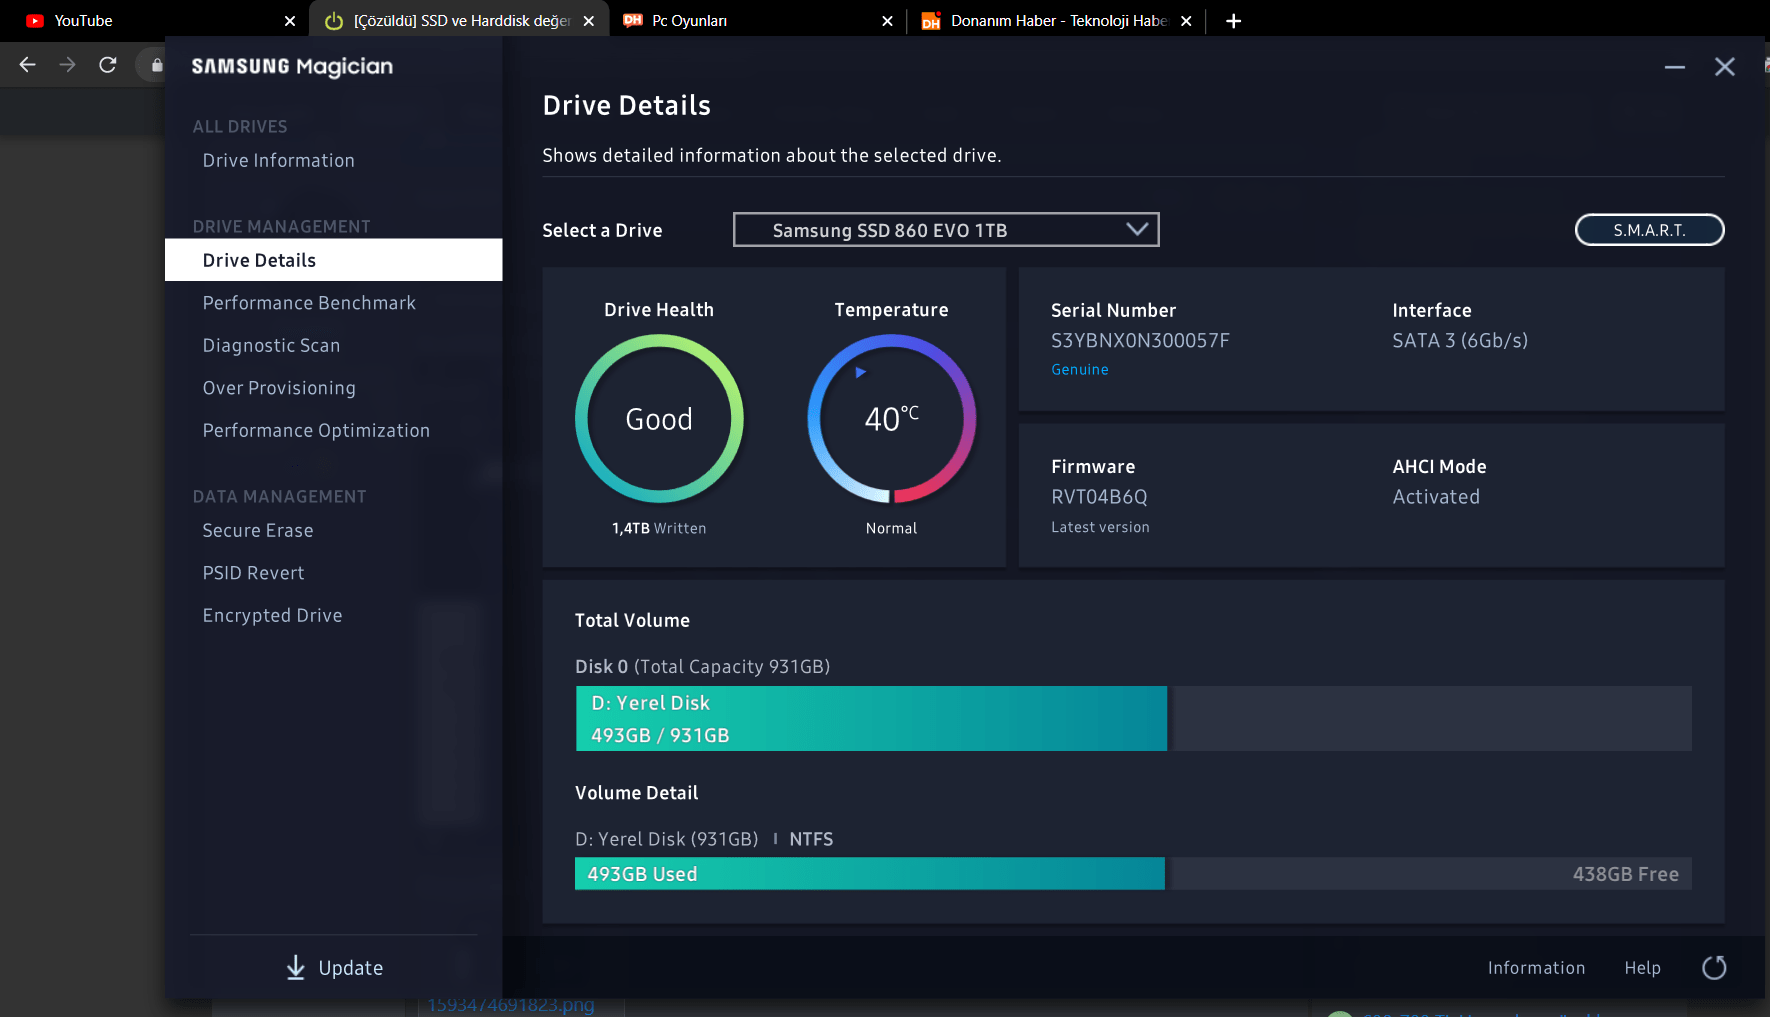Image resolution: width=1770 pixels, height=1017 pixels.
Task: Click the site lock icon in address bar
Action: pos(157,65)
